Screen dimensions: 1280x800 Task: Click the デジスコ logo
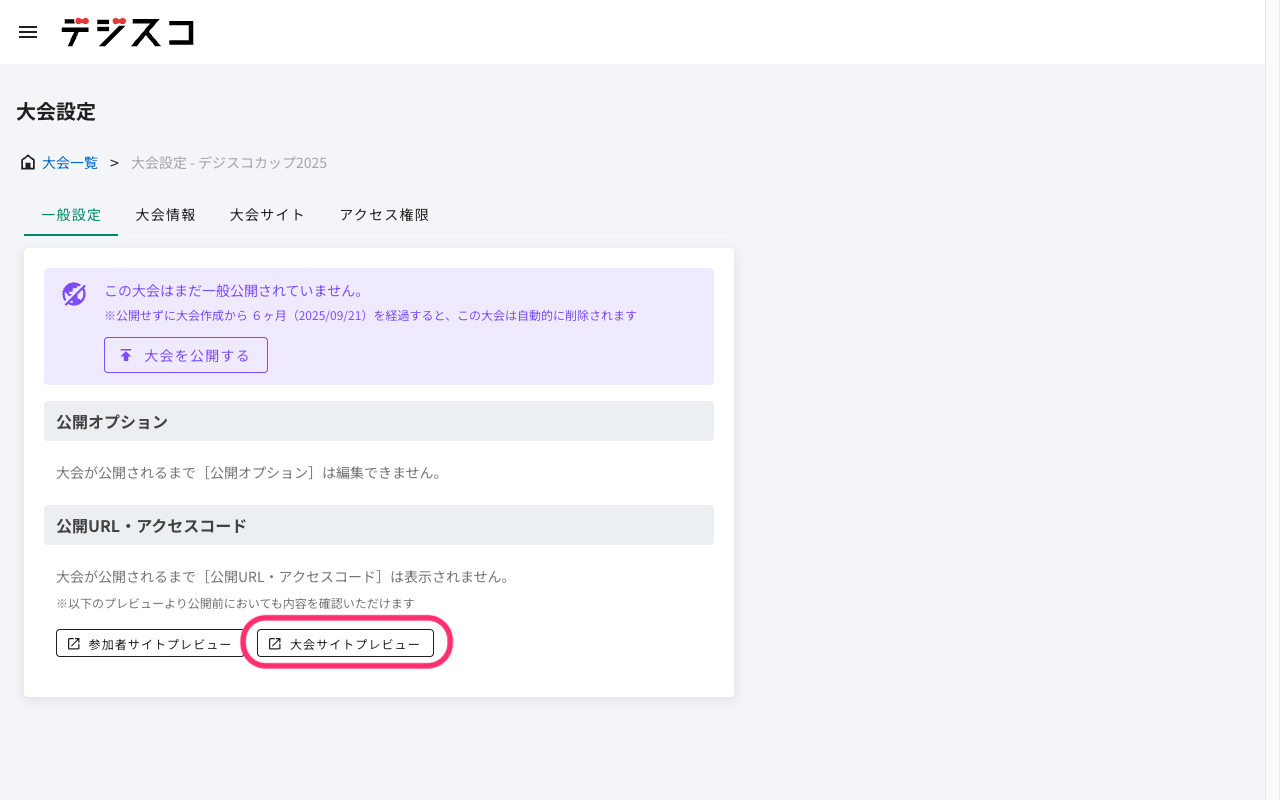point(127,32)
